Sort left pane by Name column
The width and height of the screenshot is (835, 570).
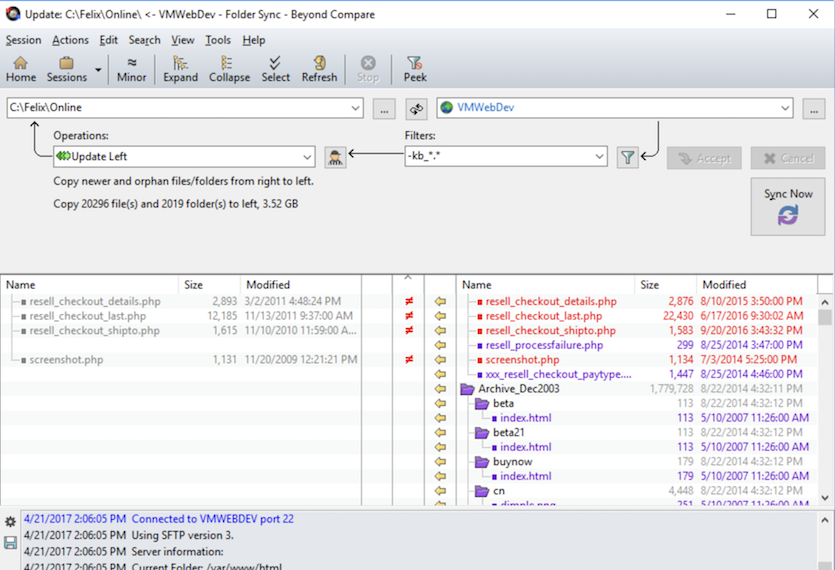pos(89,284)
